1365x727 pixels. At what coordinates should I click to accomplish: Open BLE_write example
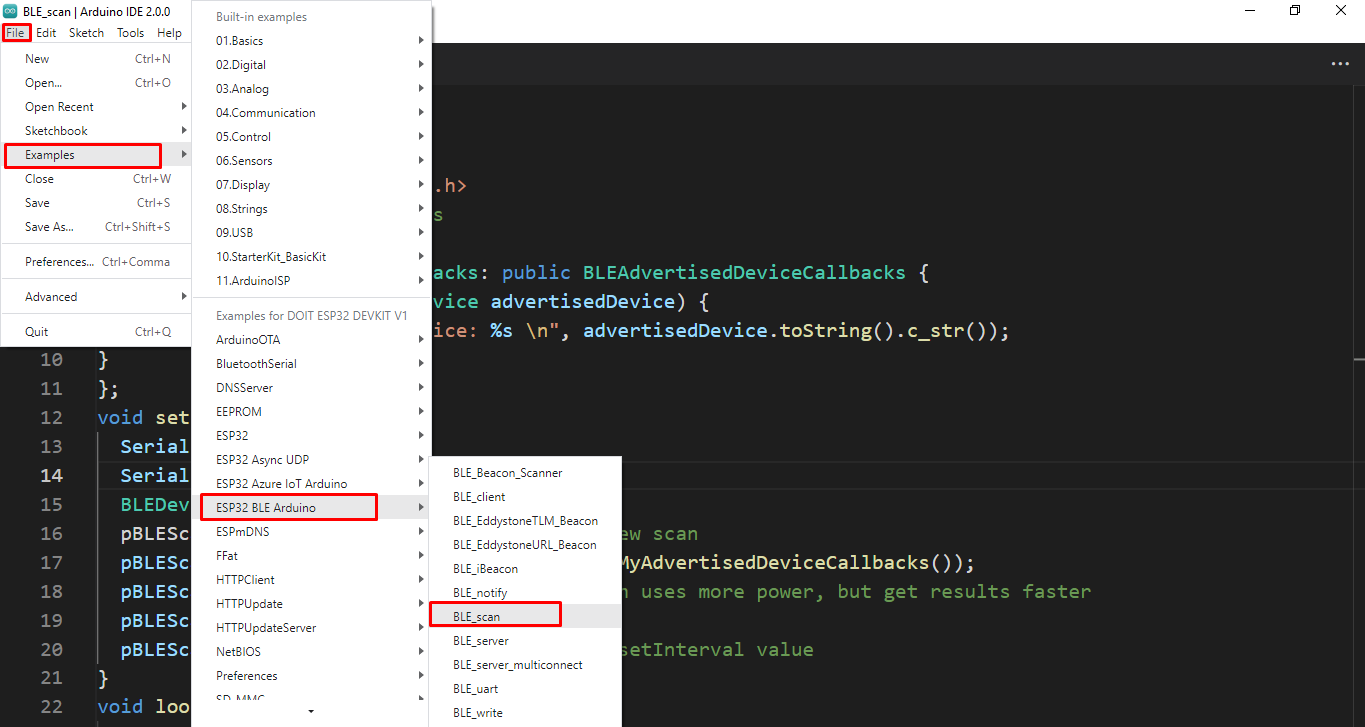pos(525,713)
